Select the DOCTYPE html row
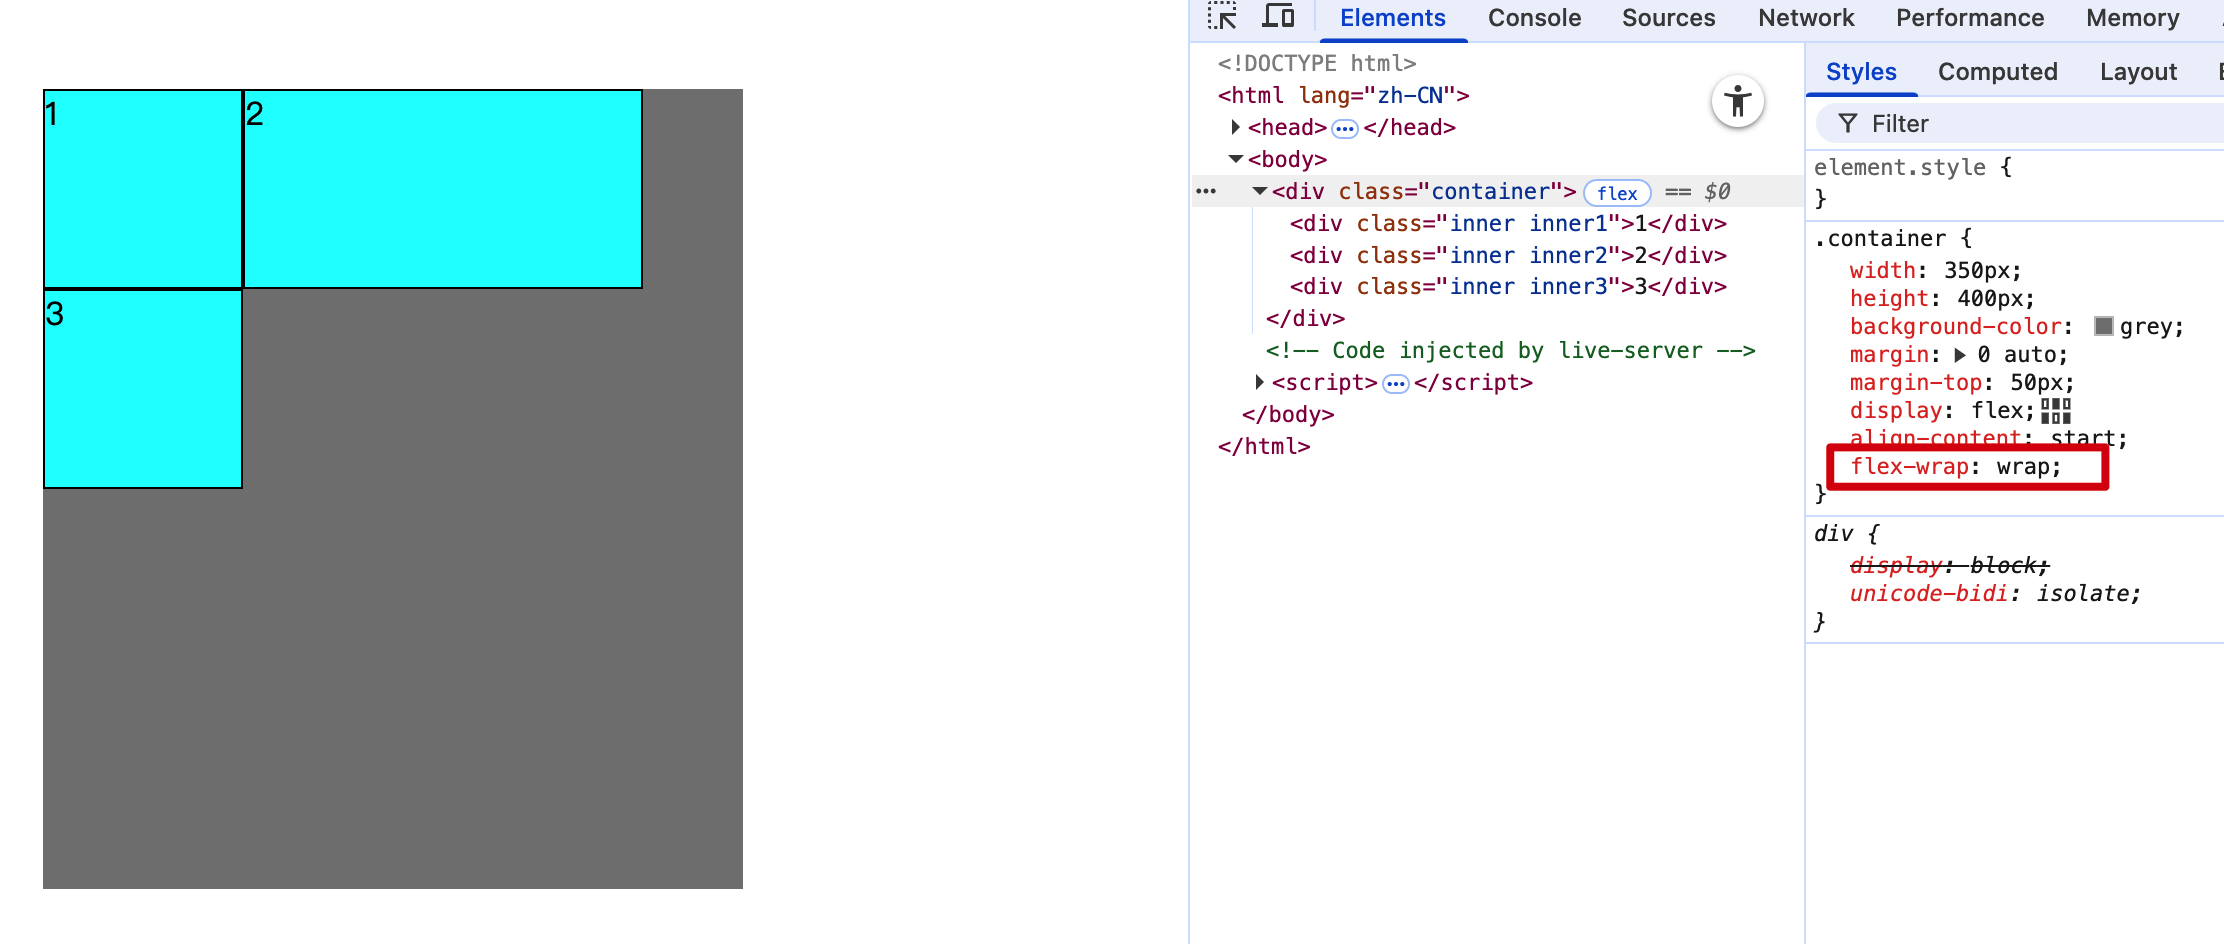The width and height of the screenshot is (2224, 944). 1317,63
